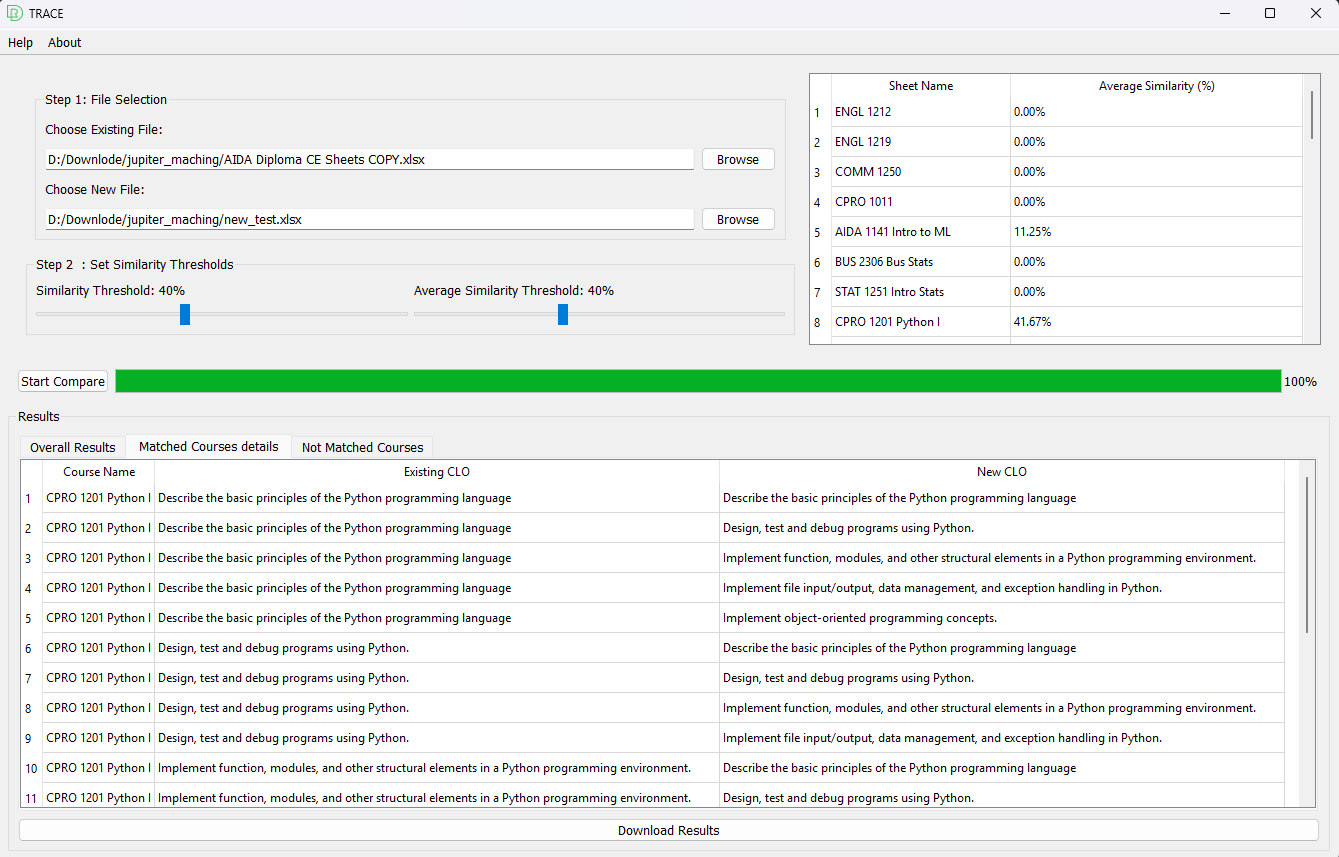This screenshot has width=1339, height=857.
Task: Open the About menu
Action: 65,43
